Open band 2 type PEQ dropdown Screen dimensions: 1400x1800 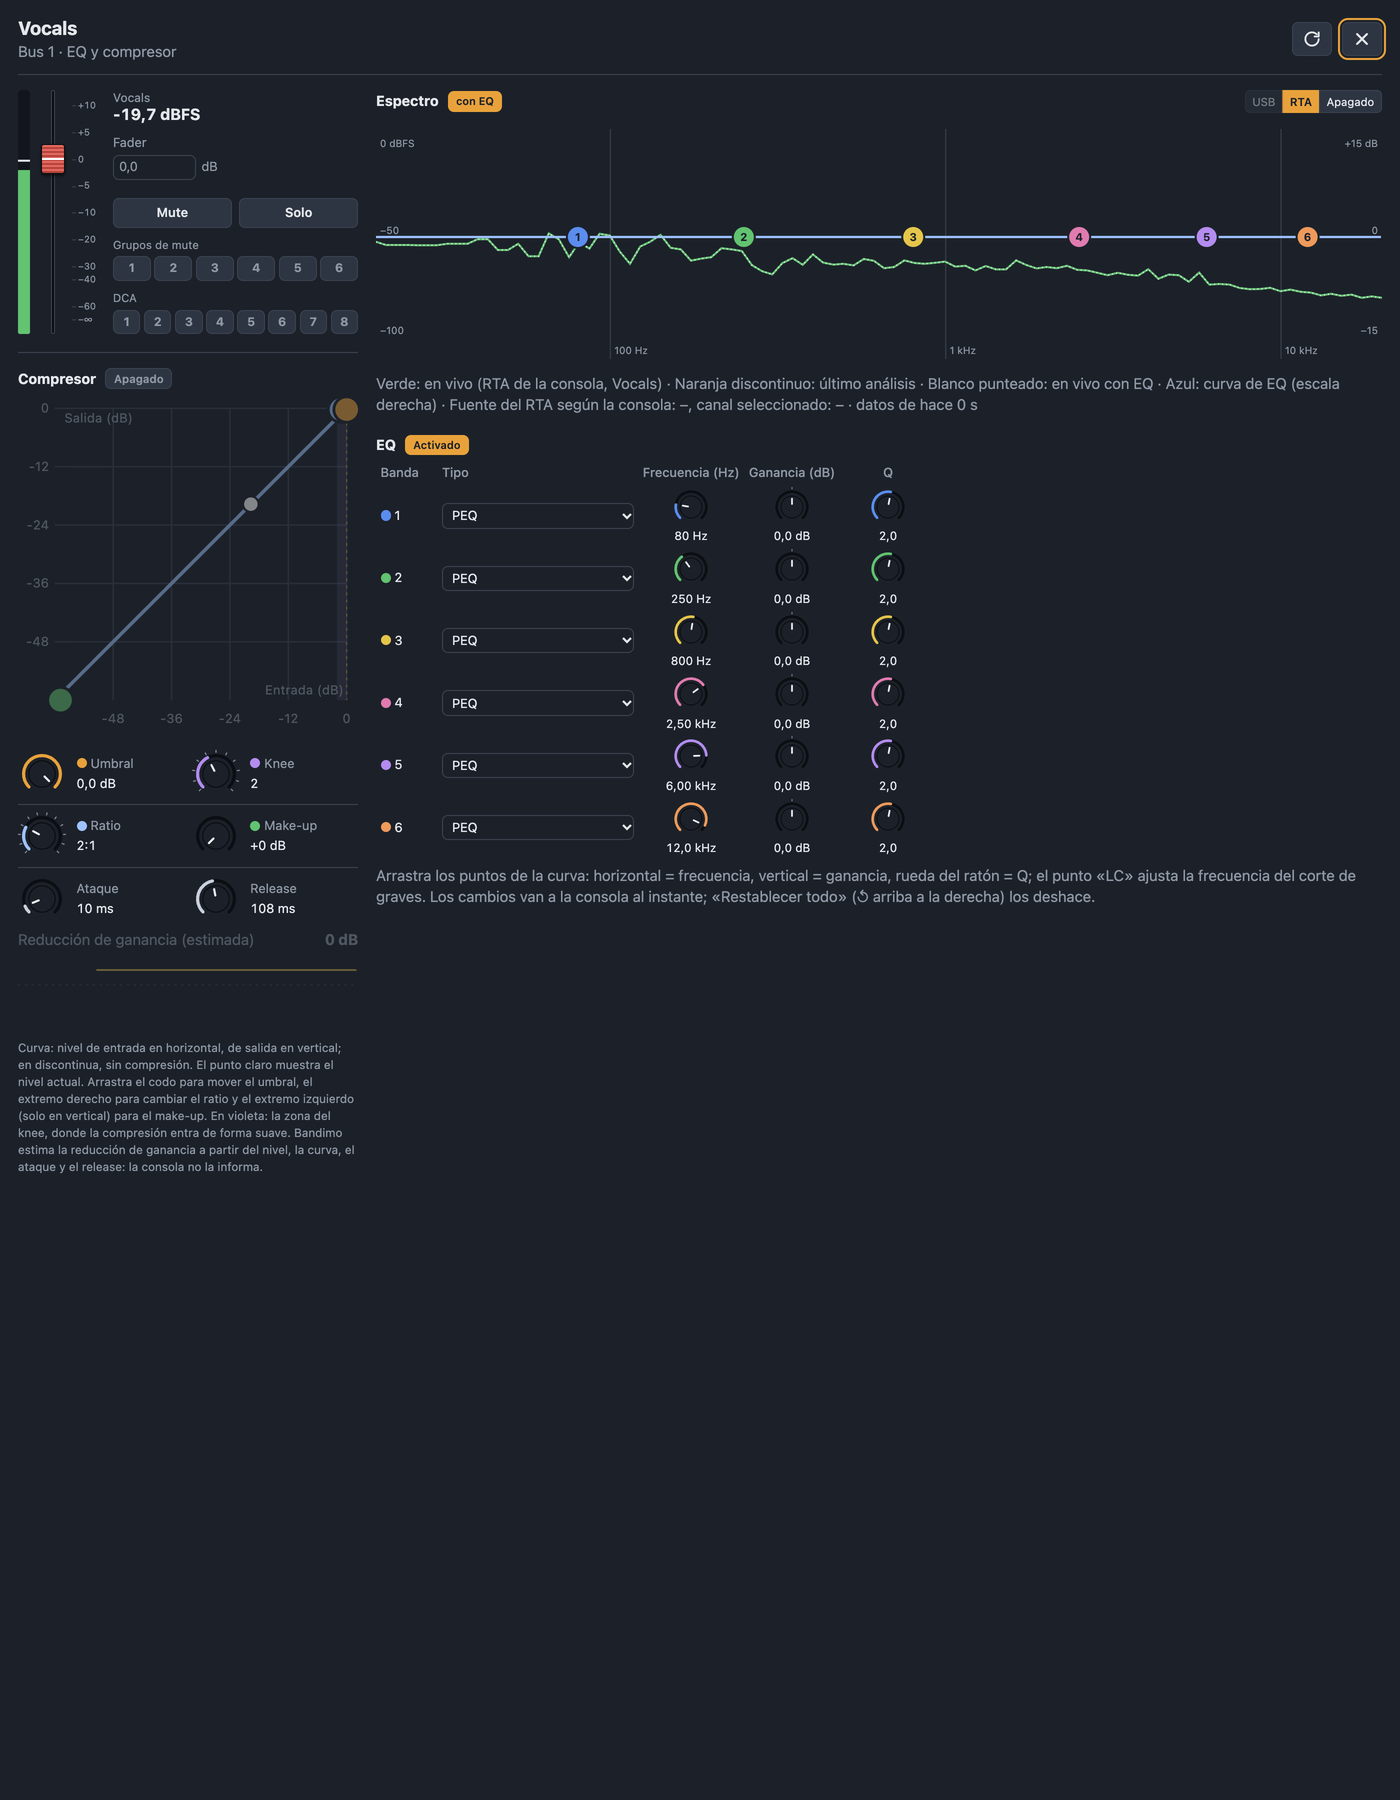pyautogui.click(x=538, y=578)
